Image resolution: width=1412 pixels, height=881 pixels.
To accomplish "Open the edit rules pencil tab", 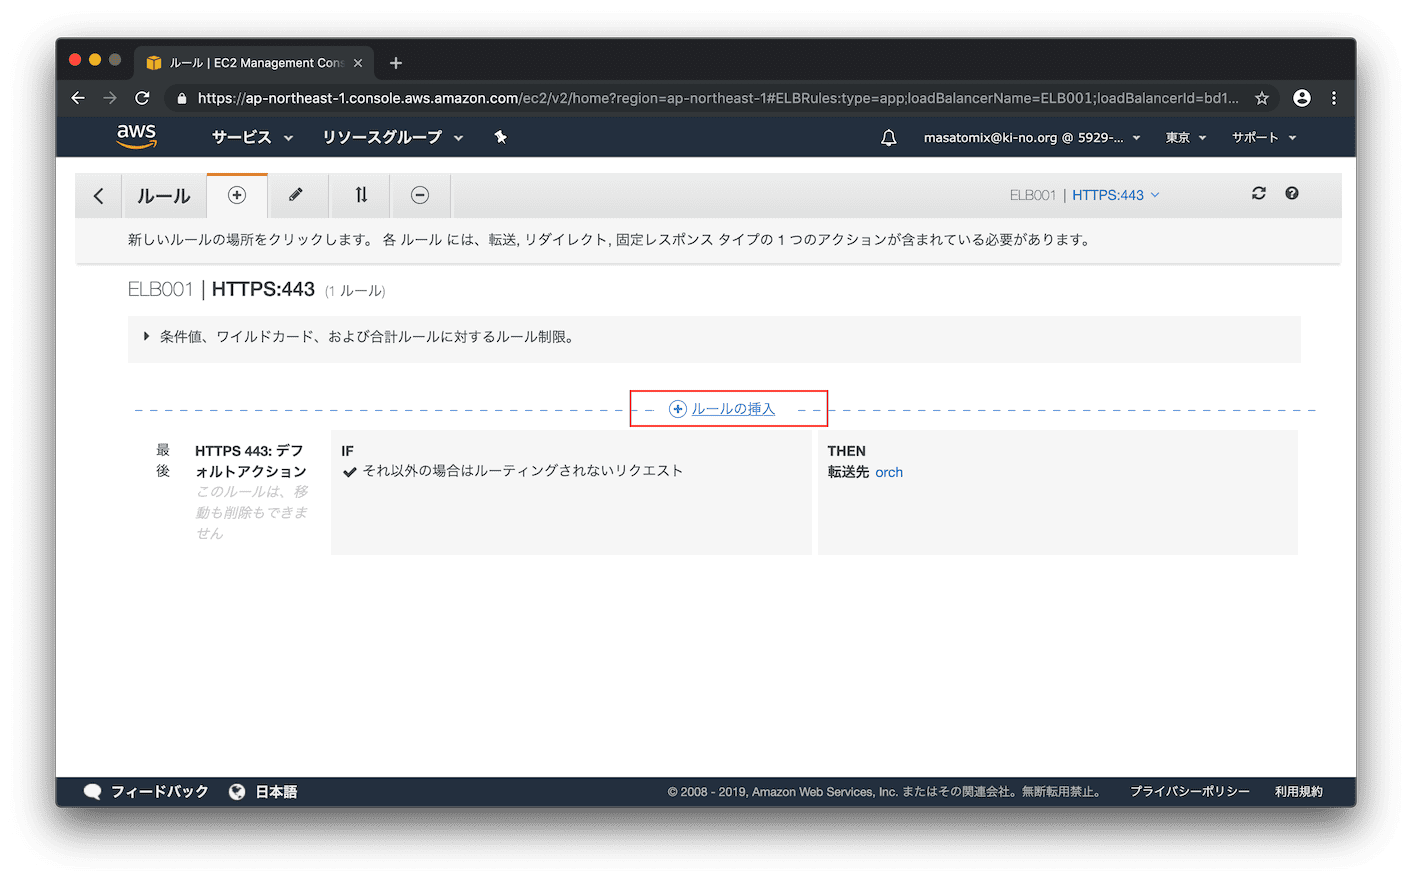I will (296, 195).
